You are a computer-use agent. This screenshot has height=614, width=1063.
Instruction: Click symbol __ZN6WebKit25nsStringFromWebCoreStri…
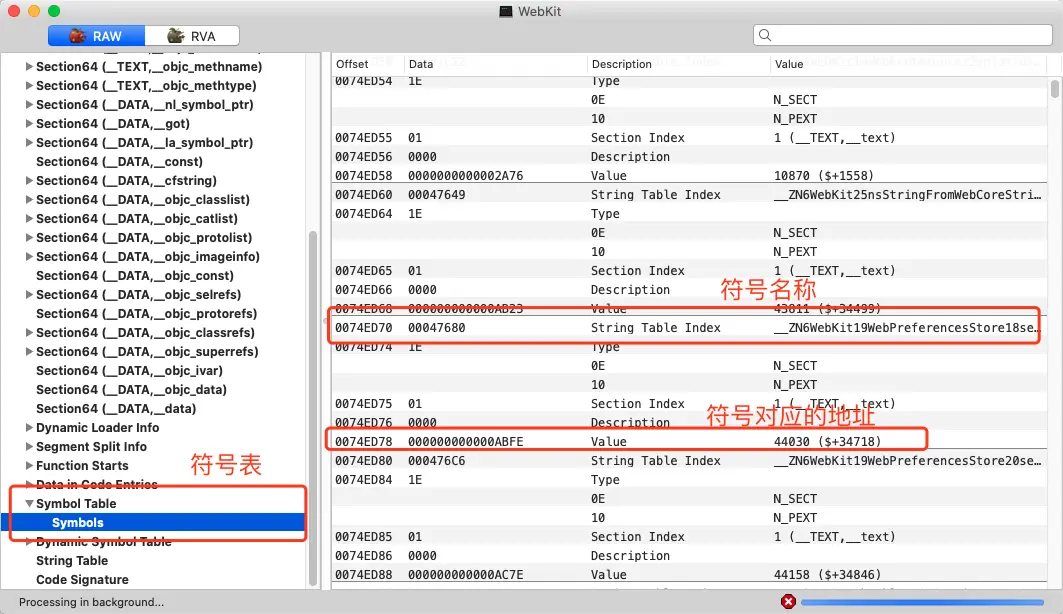point(907,195)
